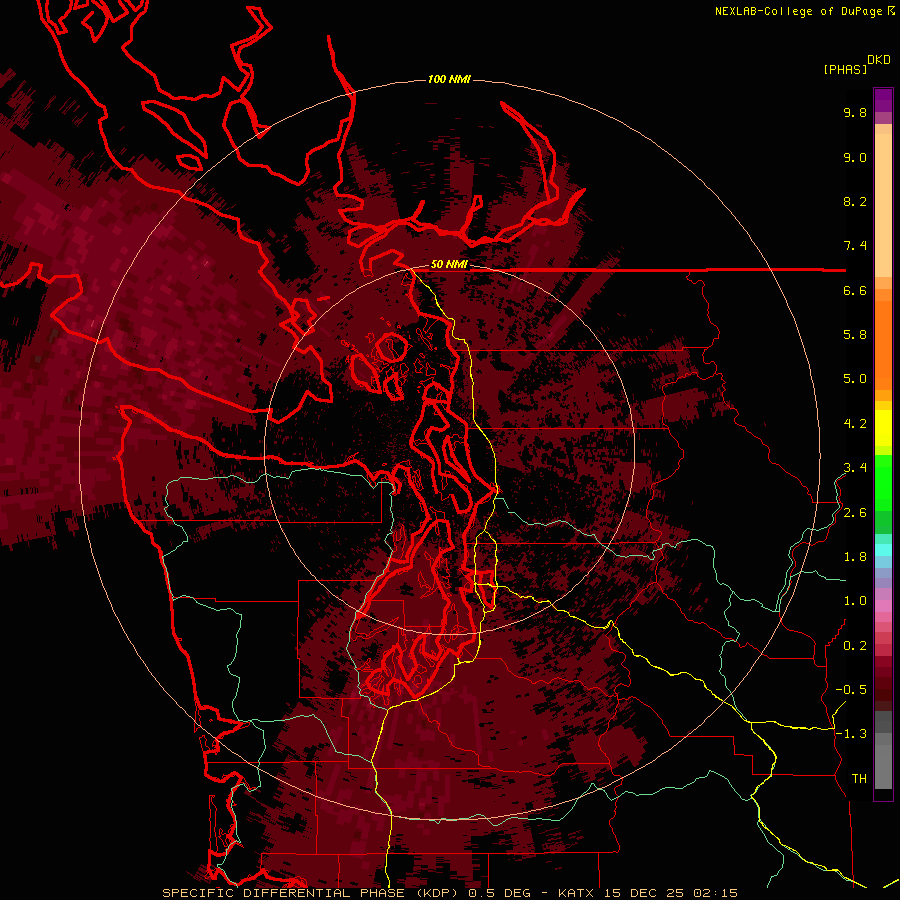Image resolution: width=900 pixels, height=900 pixels.
Task: Click the 7.4 scale value
Action: tap(855, 246)
